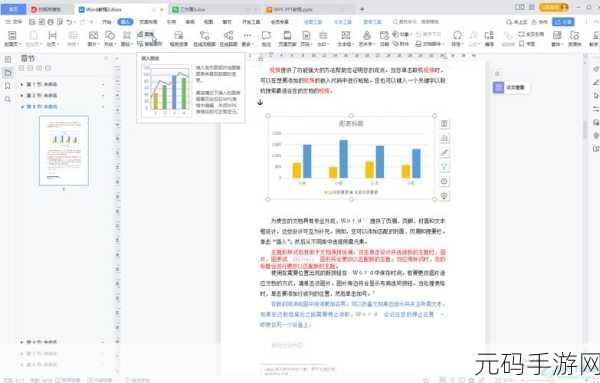Click the flowchart icon in ribbon
This screenshot has height=383, width=600.
(205, 36)
